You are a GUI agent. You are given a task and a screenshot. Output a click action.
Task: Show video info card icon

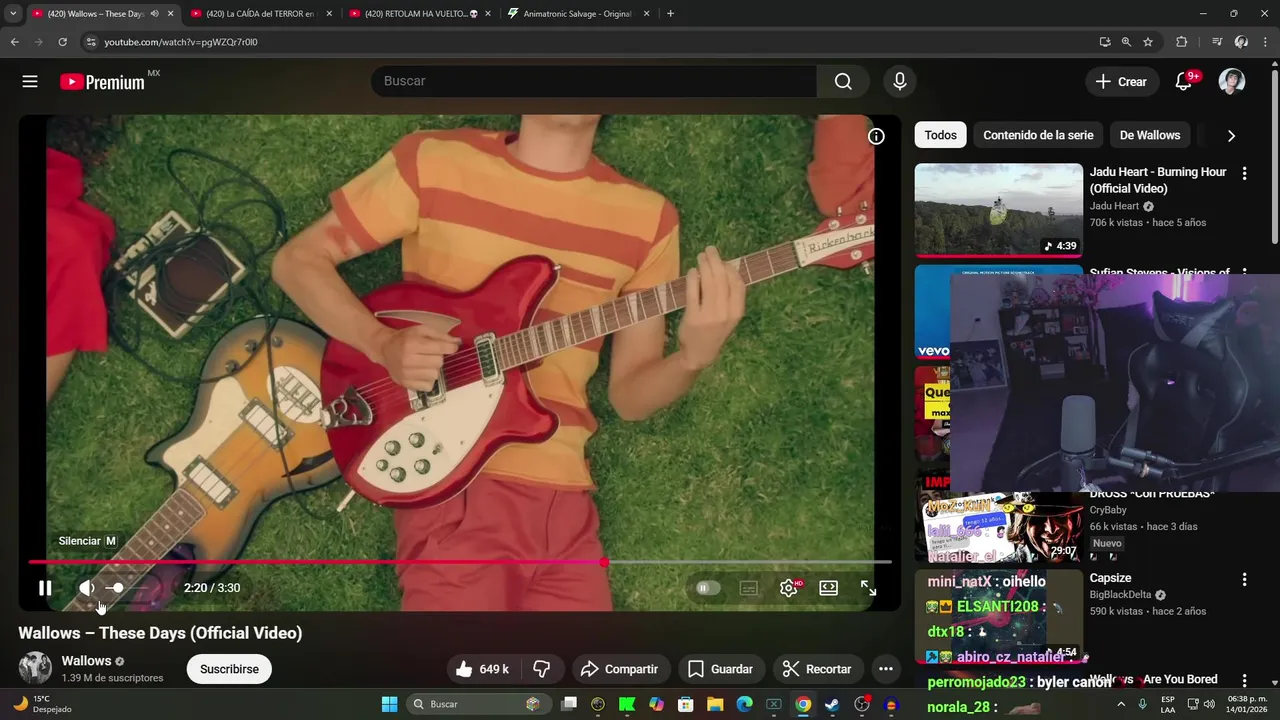click(x=876, y=137)
